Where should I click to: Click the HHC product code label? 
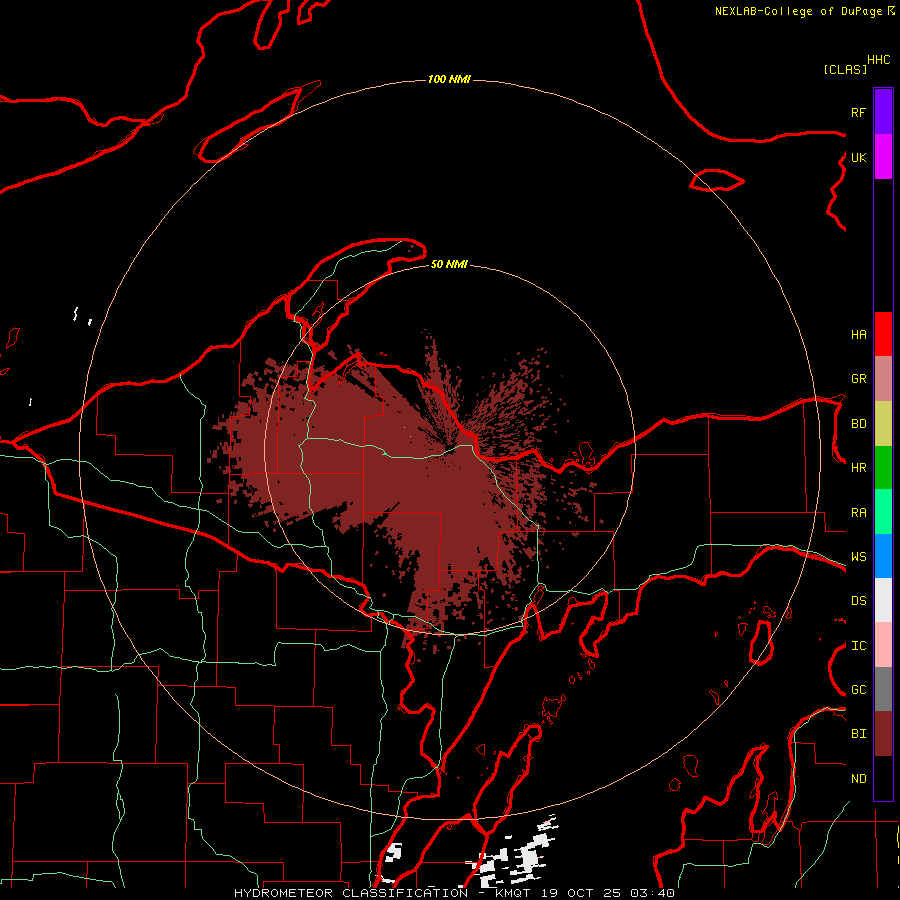(878, 60)
